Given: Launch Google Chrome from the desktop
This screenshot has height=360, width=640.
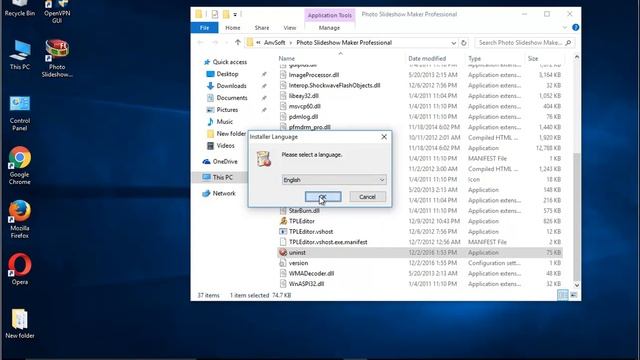Looking at the screenshot, I should (20, 166).
